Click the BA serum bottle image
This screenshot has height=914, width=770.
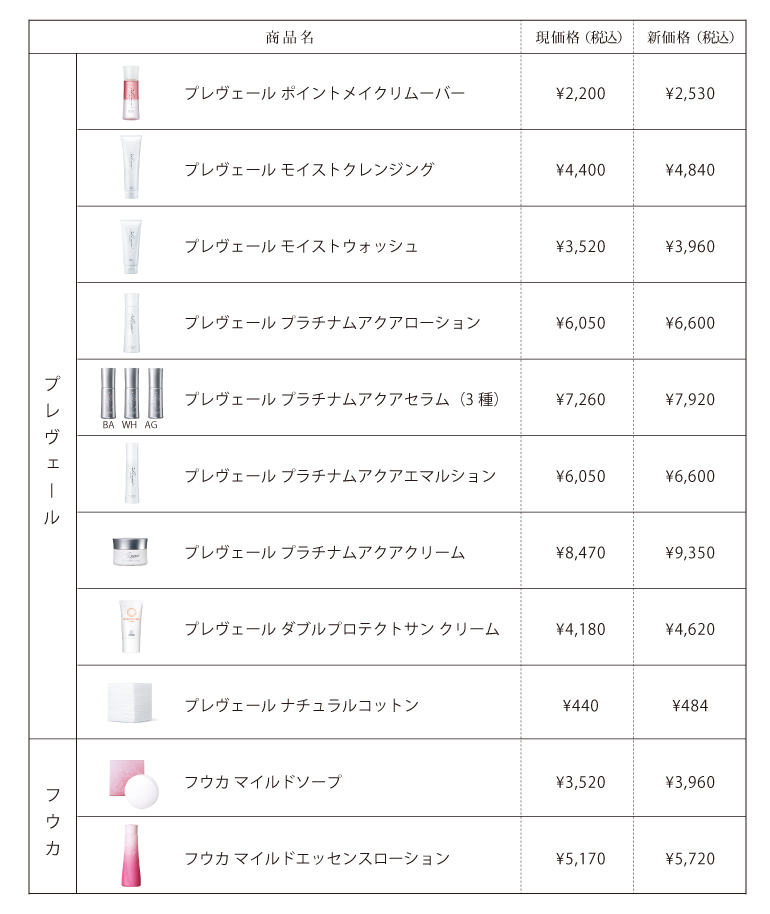tap(108, 393)
